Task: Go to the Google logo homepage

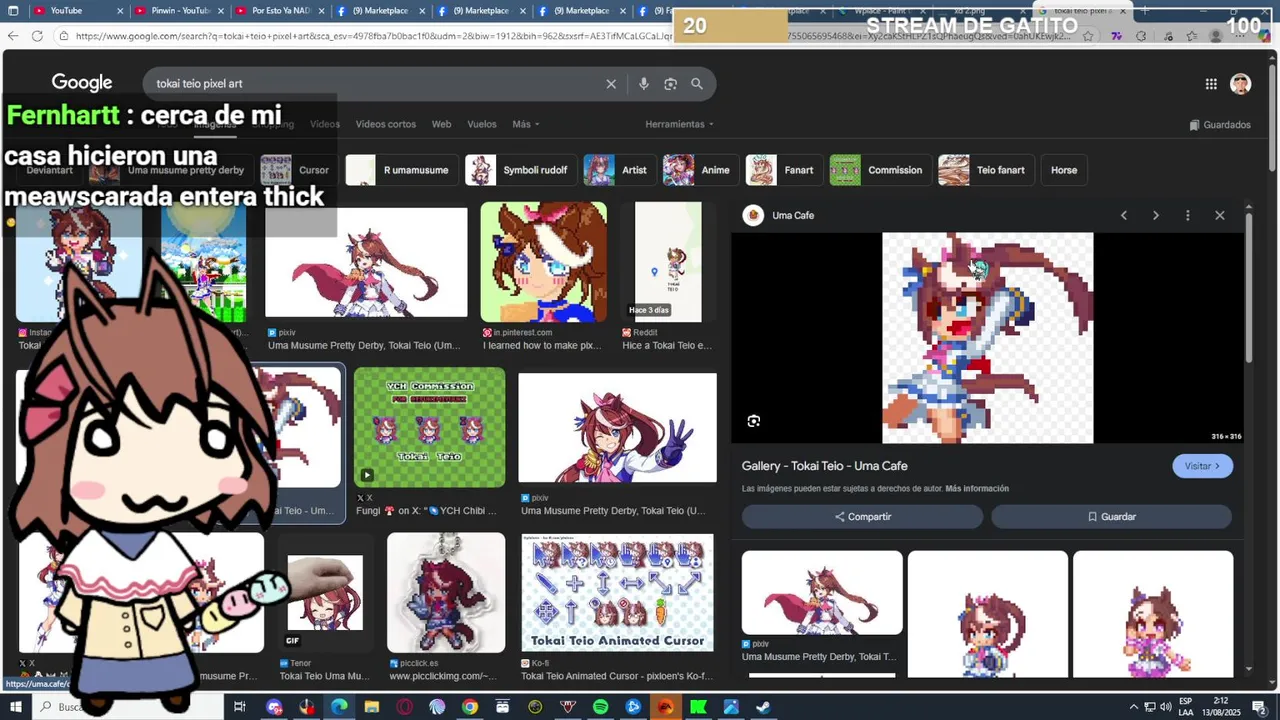Action: 82,83
